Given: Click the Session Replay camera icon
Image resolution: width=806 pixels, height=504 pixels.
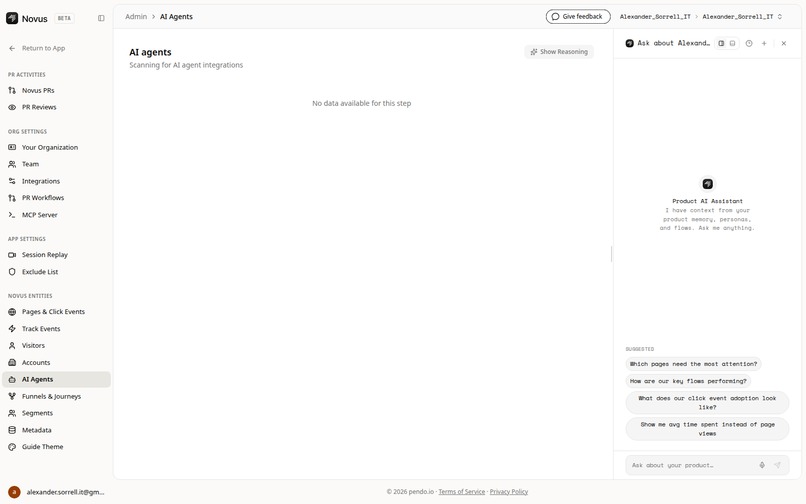Looking at the screenshot, I should (12, 255).
